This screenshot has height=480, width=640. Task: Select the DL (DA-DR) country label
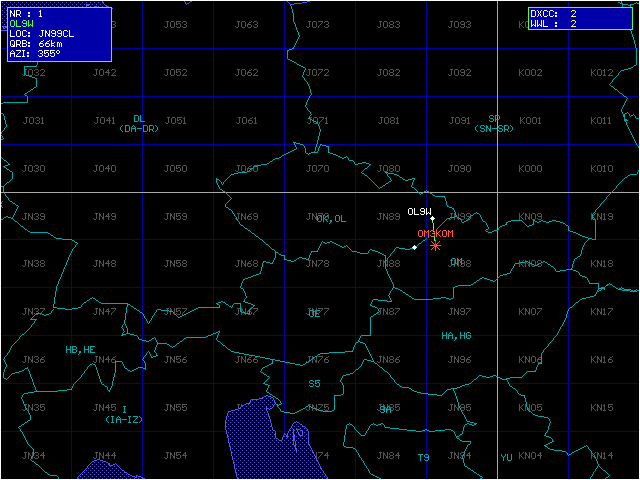[x=139, y=123]
